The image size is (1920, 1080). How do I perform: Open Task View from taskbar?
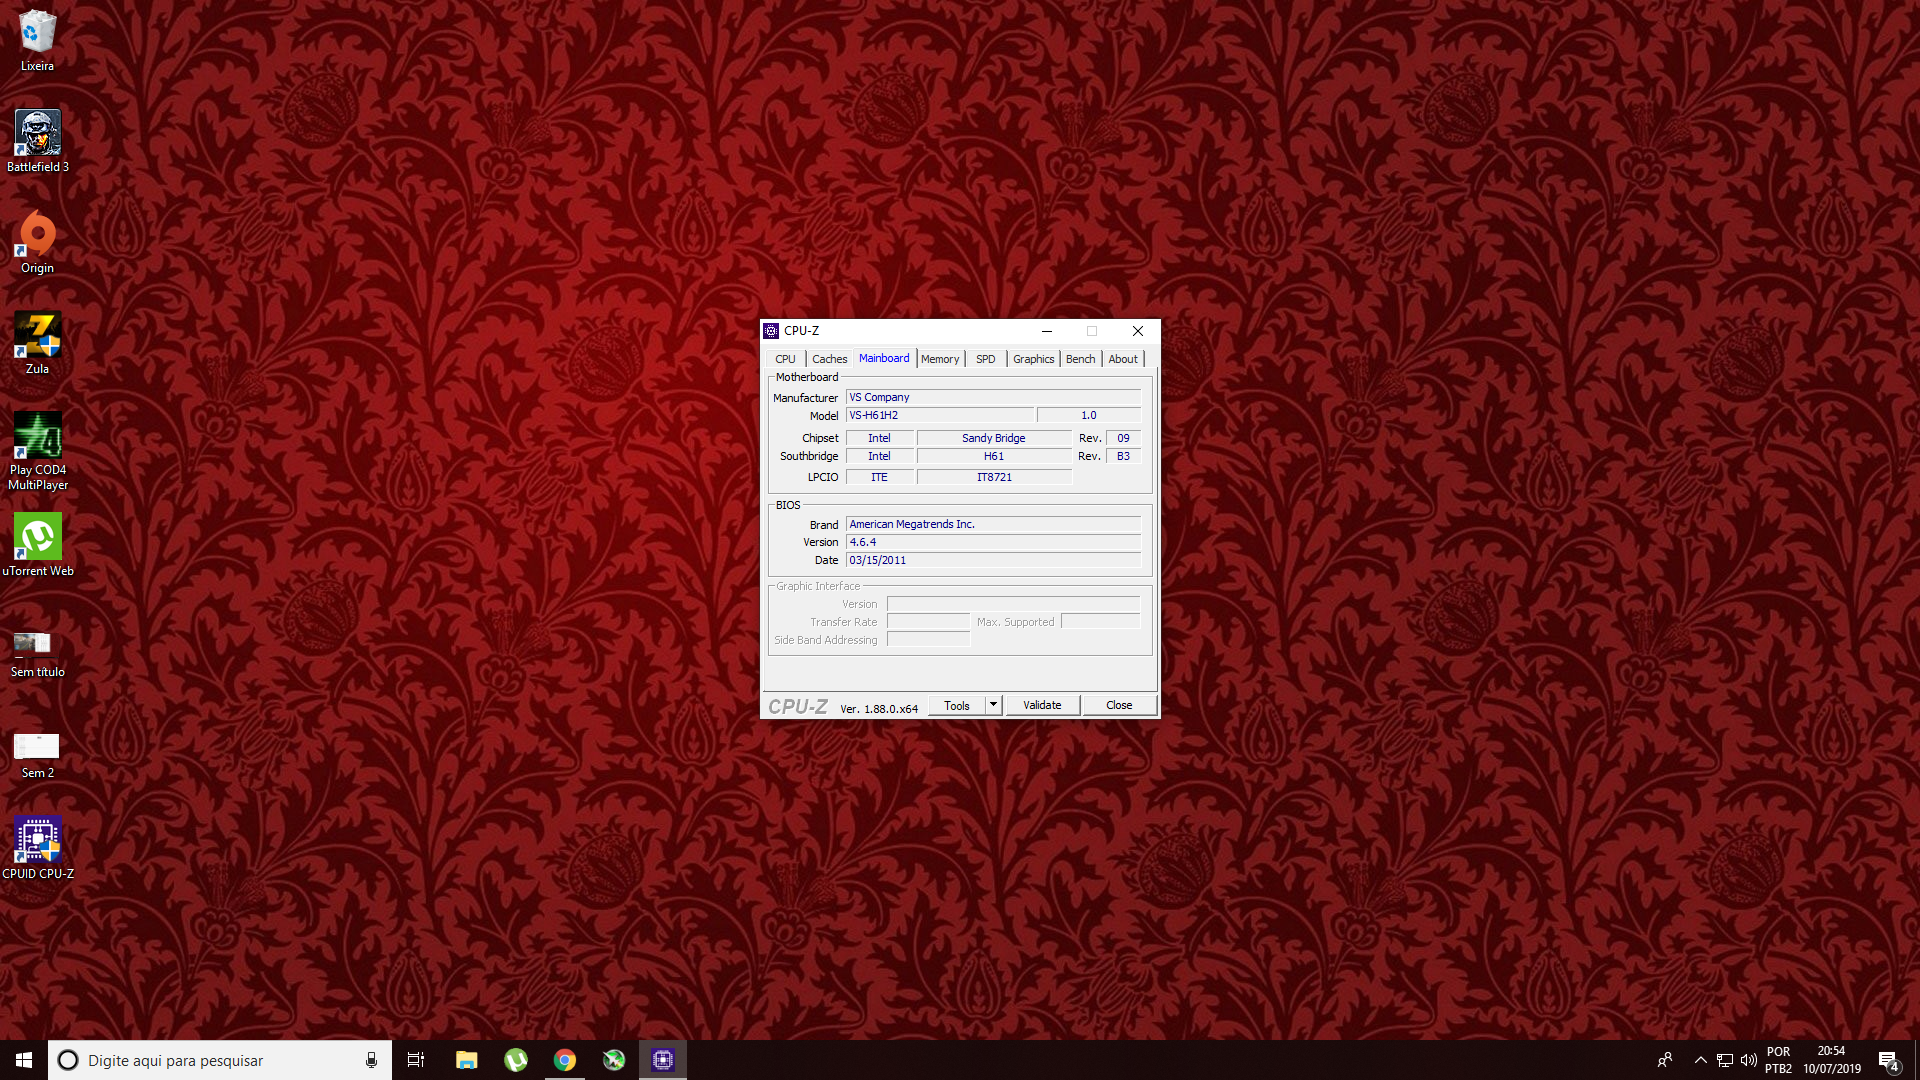416,1060
